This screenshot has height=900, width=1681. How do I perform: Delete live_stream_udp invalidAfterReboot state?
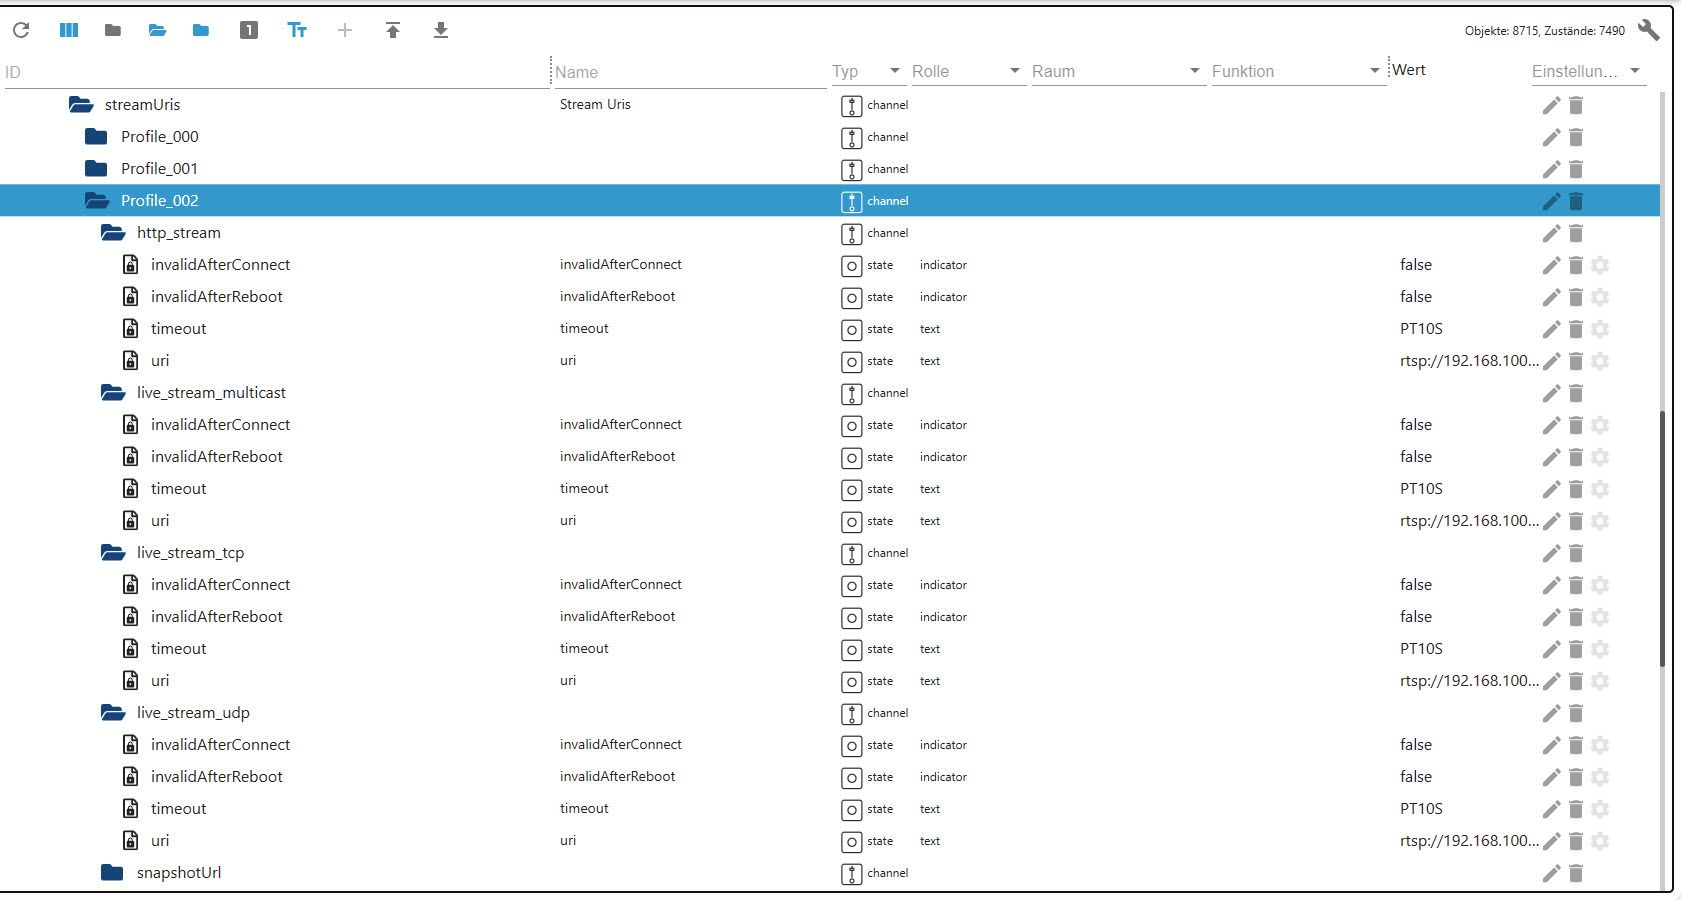point(1576,777)
